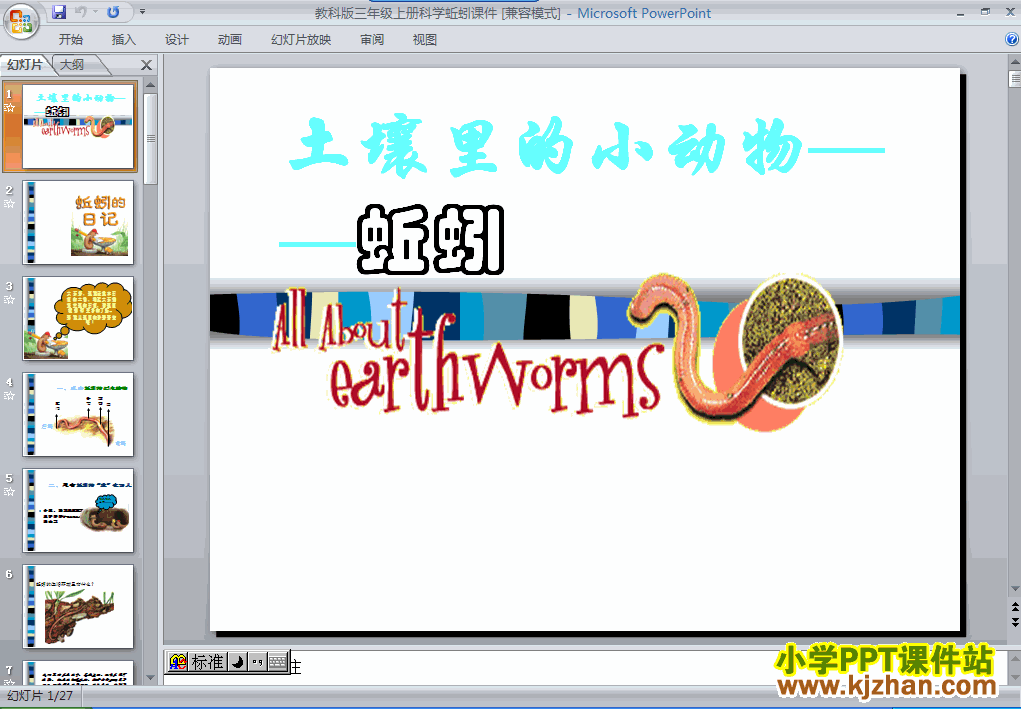Open the 开始 ribbon tab
This screenshot has width=1021, height=709.
click(x=71, y=40)
